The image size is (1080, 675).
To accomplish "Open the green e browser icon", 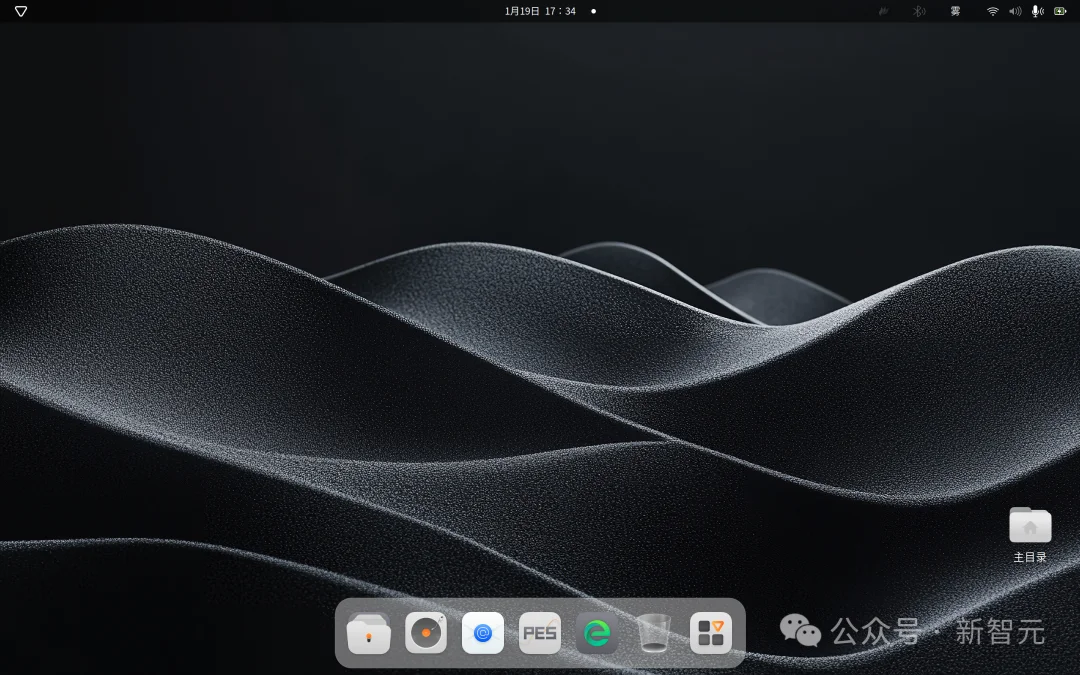I will pyautogui.click(x=597, y=633).
